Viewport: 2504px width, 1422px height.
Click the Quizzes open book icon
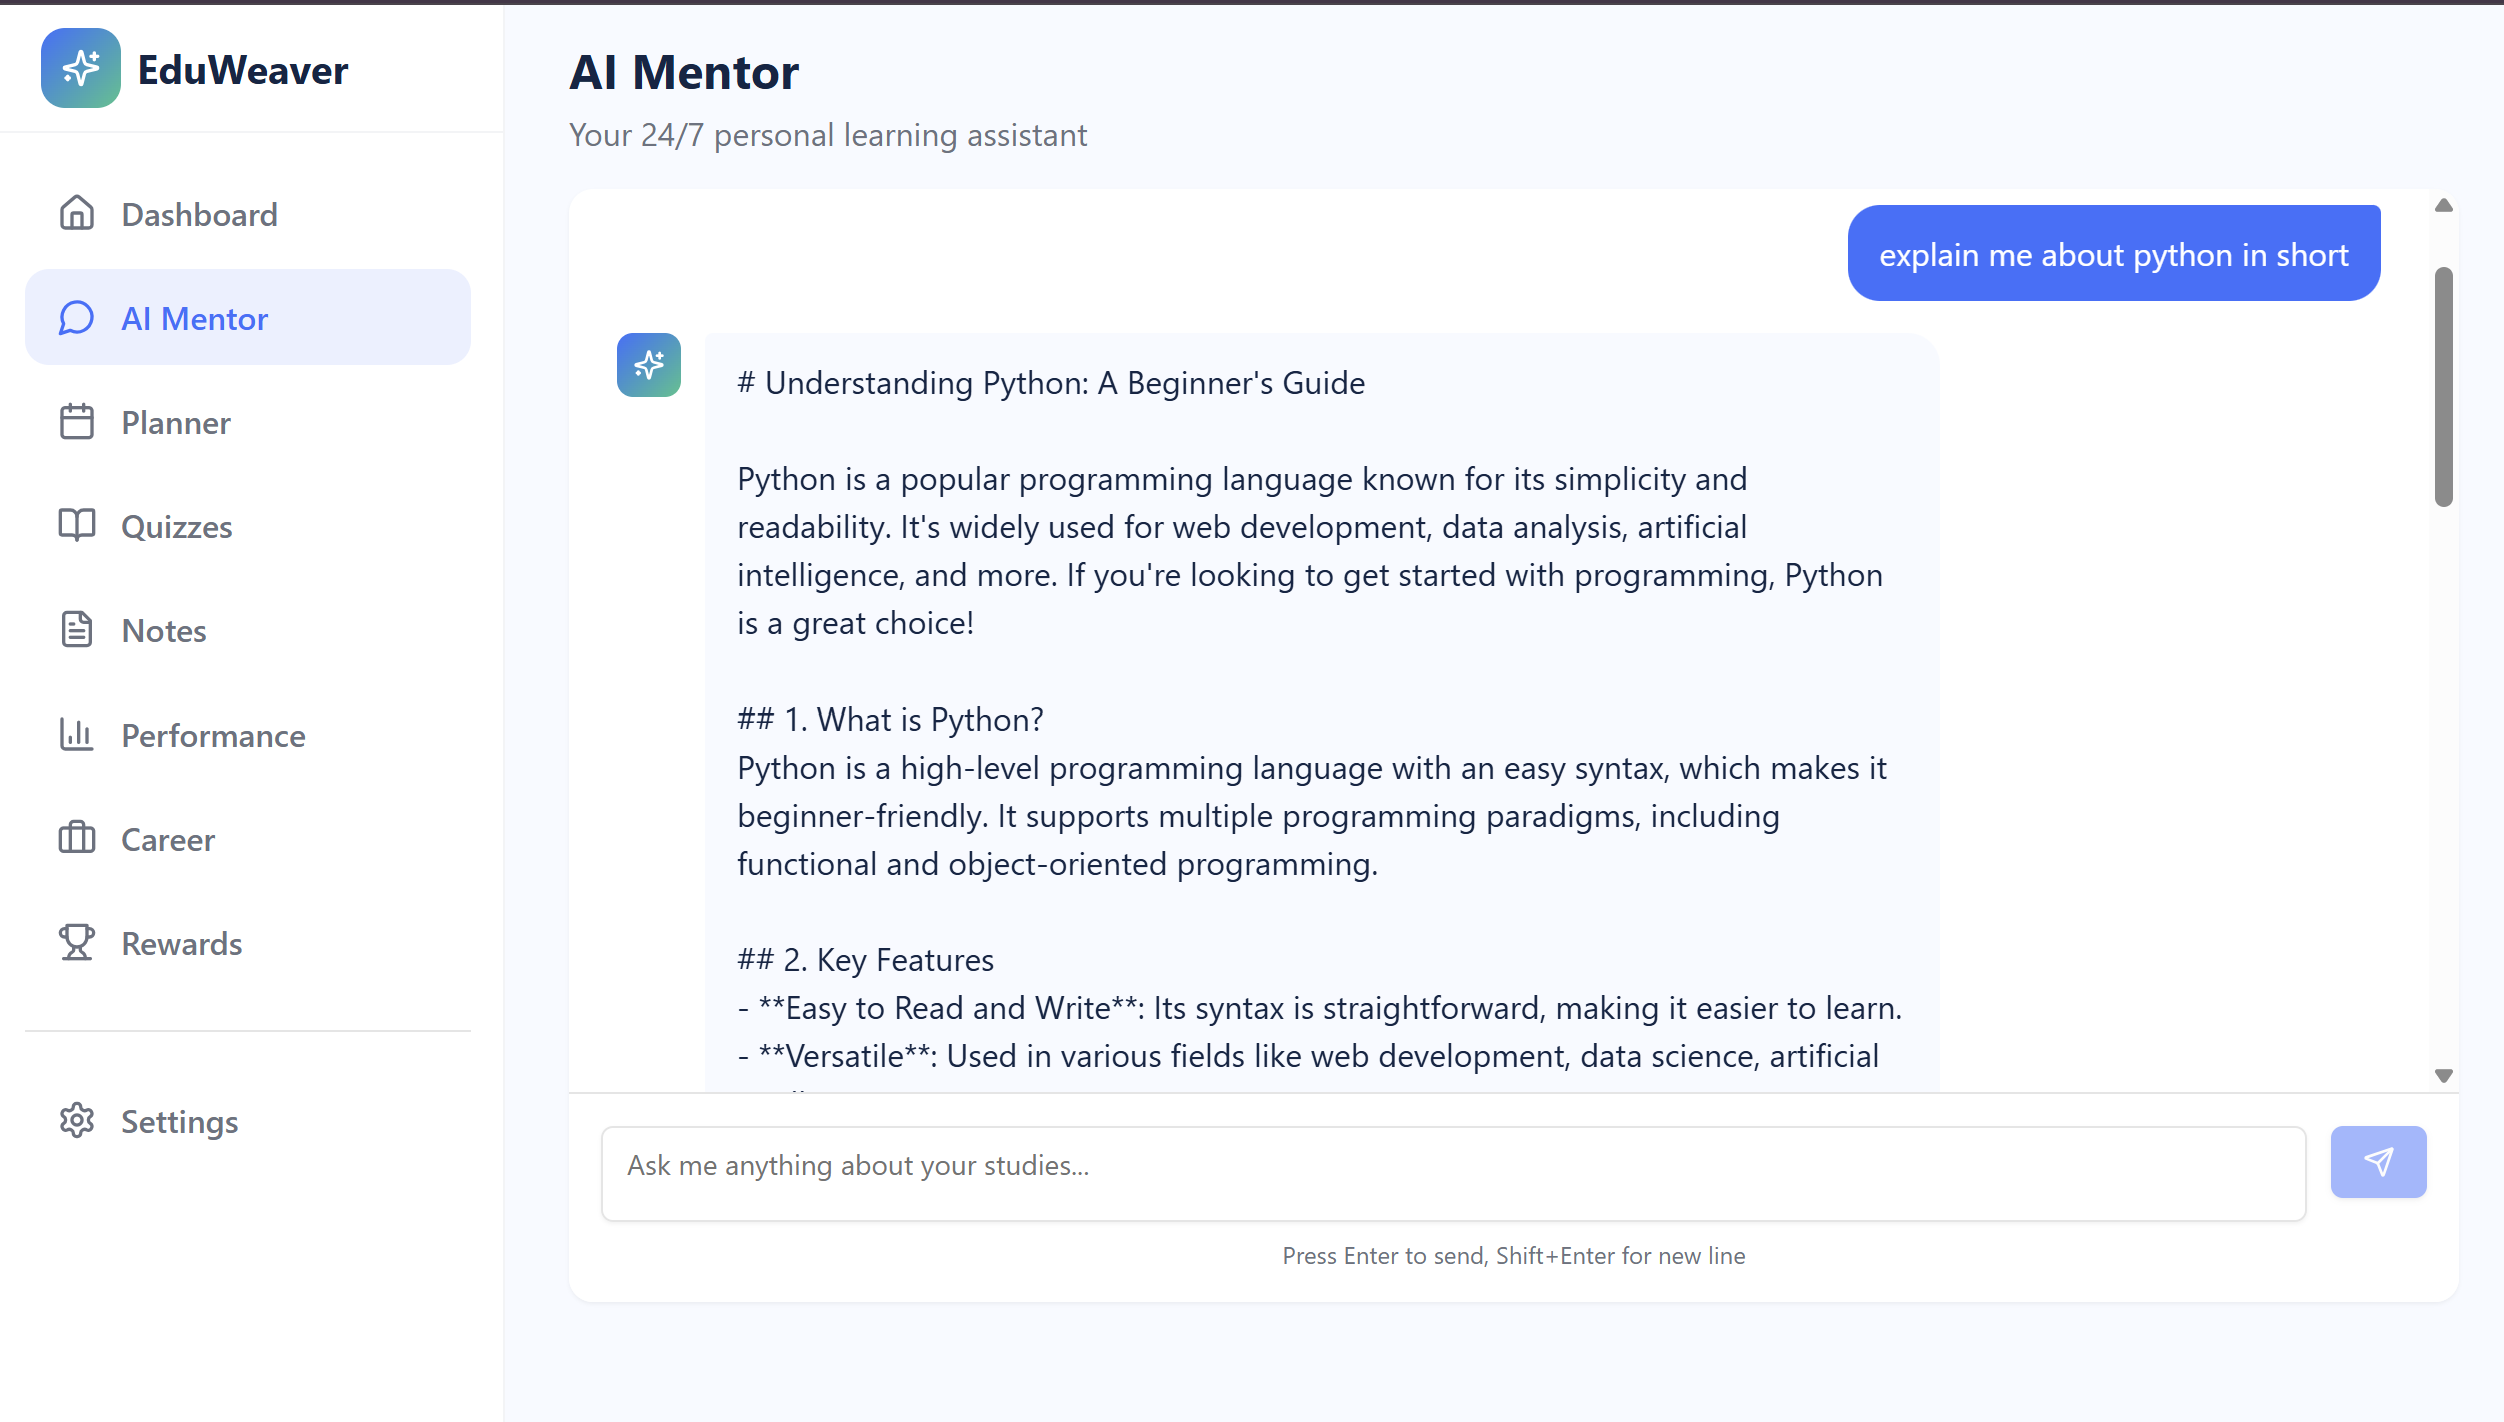(77, 526)
